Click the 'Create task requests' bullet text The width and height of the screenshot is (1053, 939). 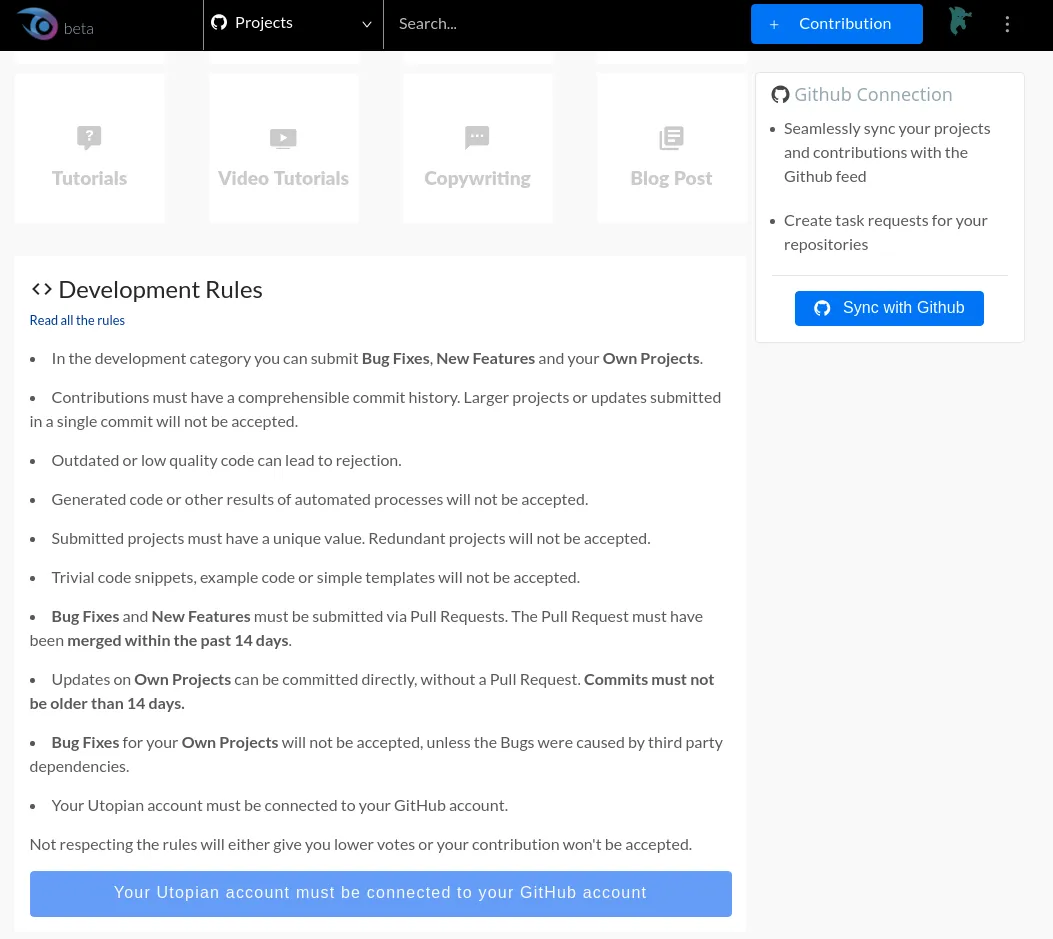coord(886,232)
